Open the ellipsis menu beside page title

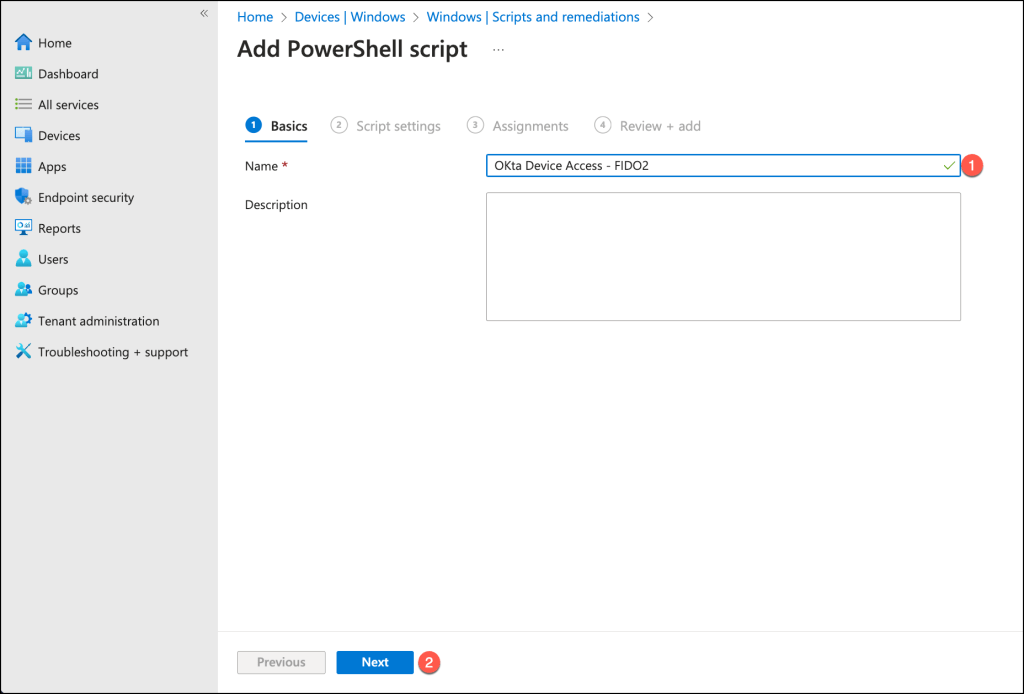point(498,49)
